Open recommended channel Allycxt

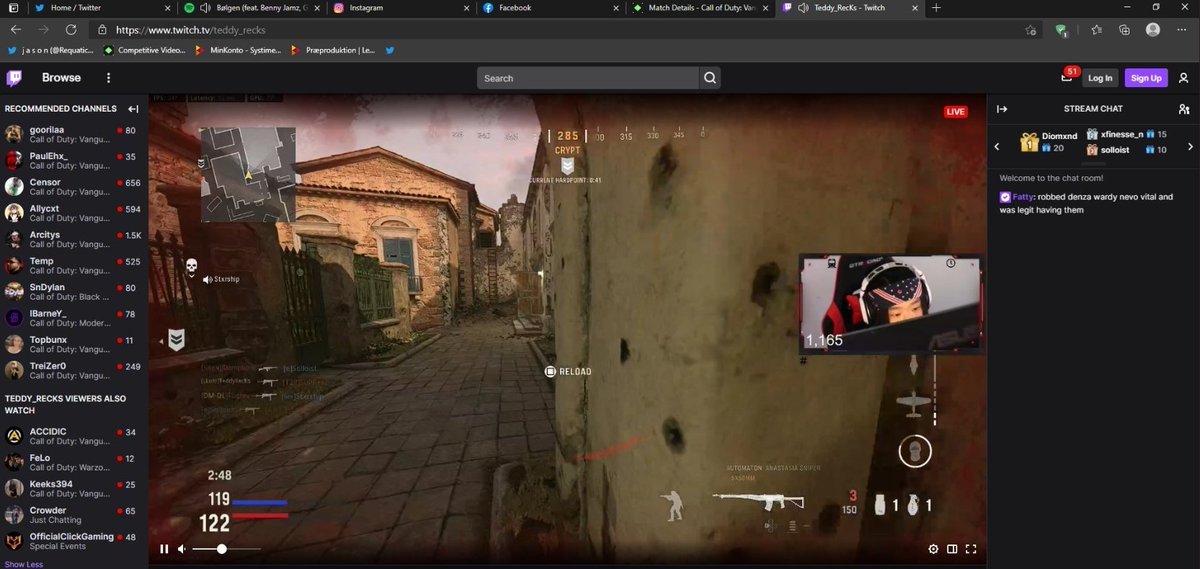click(72, 214)
